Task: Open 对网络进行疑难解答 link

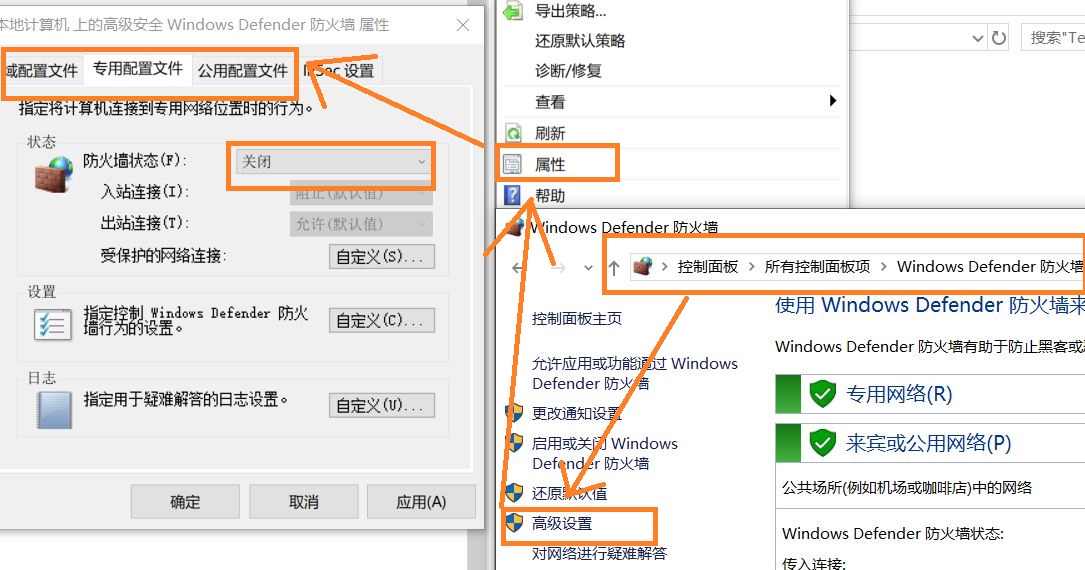Action: tap(599, 553)
